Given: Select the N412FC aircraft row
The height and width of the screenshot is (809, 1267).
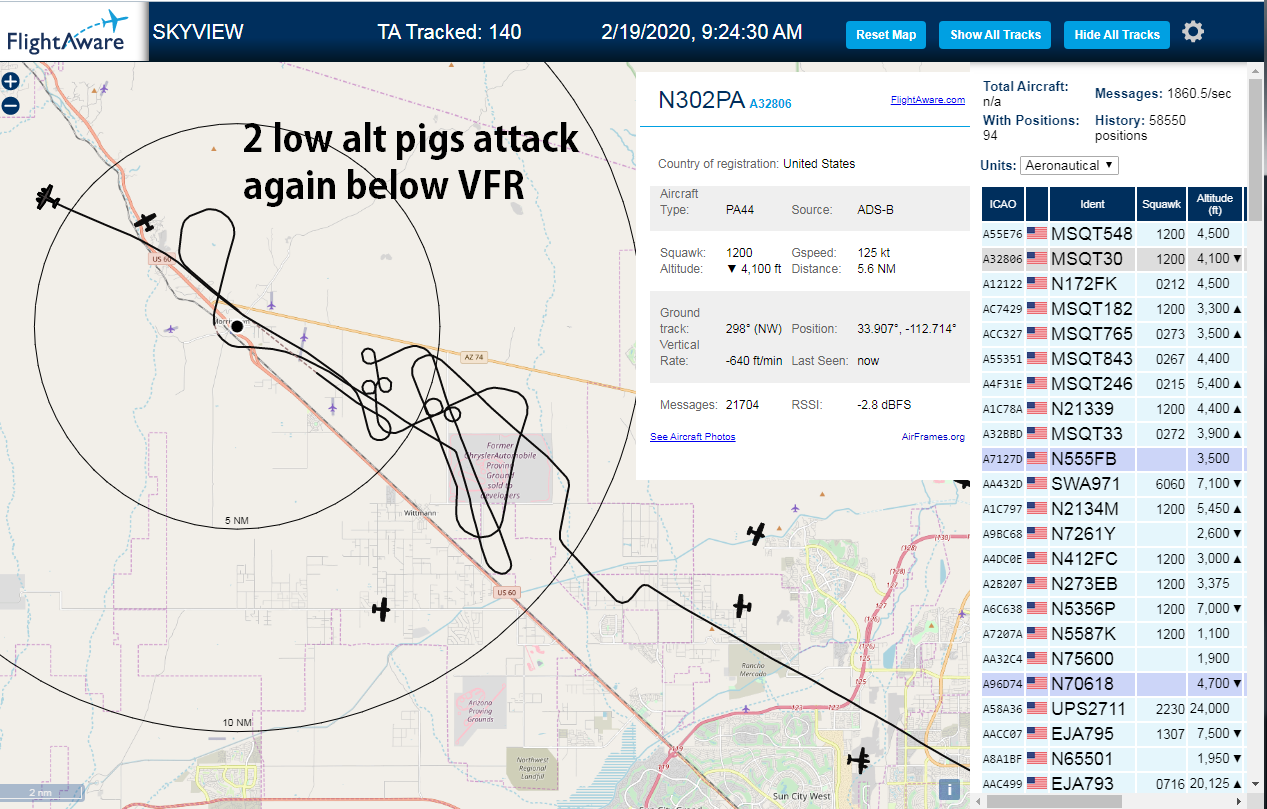Looking at the screenshot, I should [1113, 559].
